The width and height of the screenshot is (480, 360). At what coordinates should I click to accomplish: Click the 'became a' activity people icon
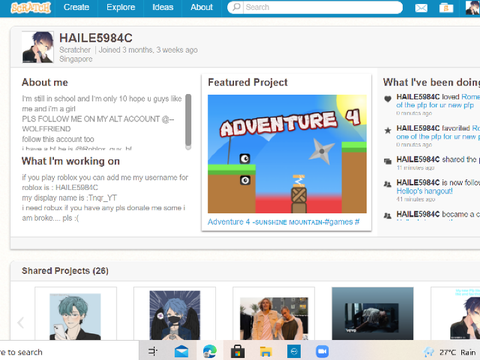coord(387,216)
